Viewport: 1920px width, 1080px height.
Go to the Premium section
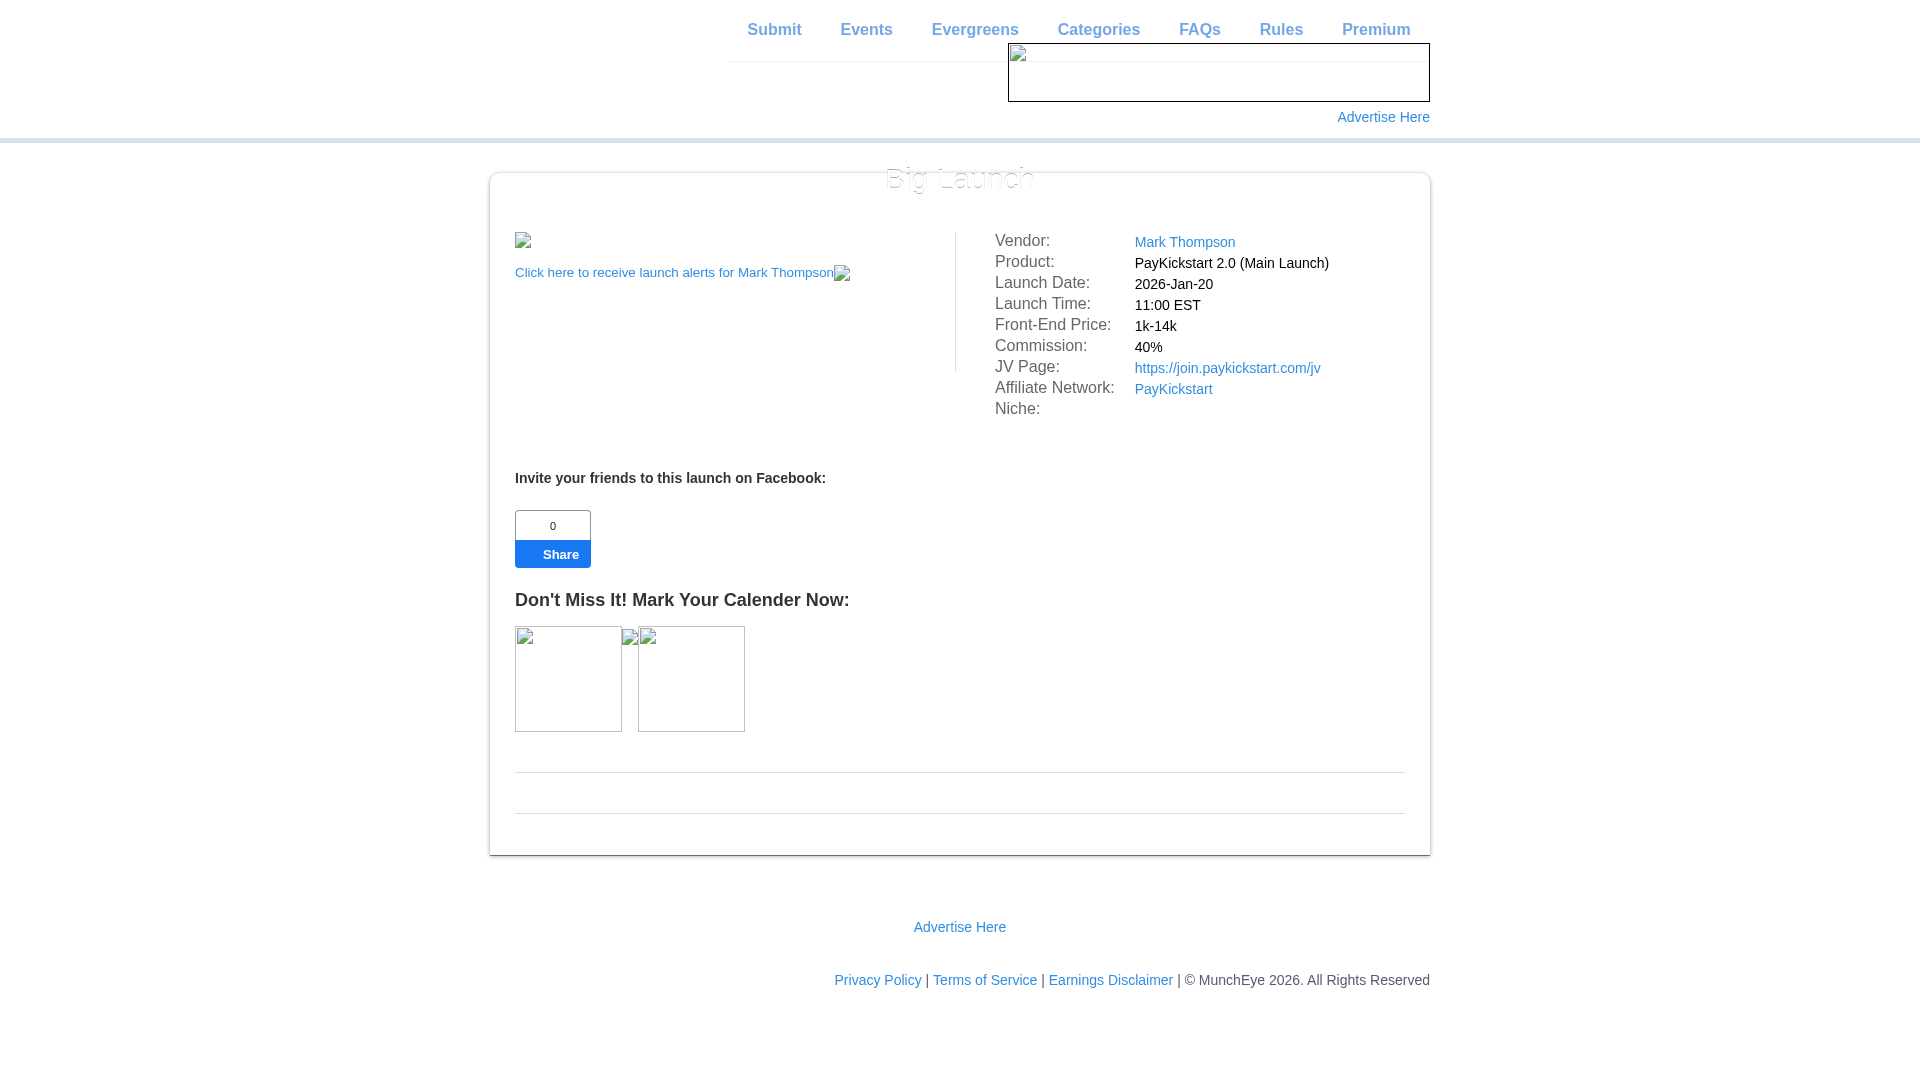click(x=1376, y=30)
